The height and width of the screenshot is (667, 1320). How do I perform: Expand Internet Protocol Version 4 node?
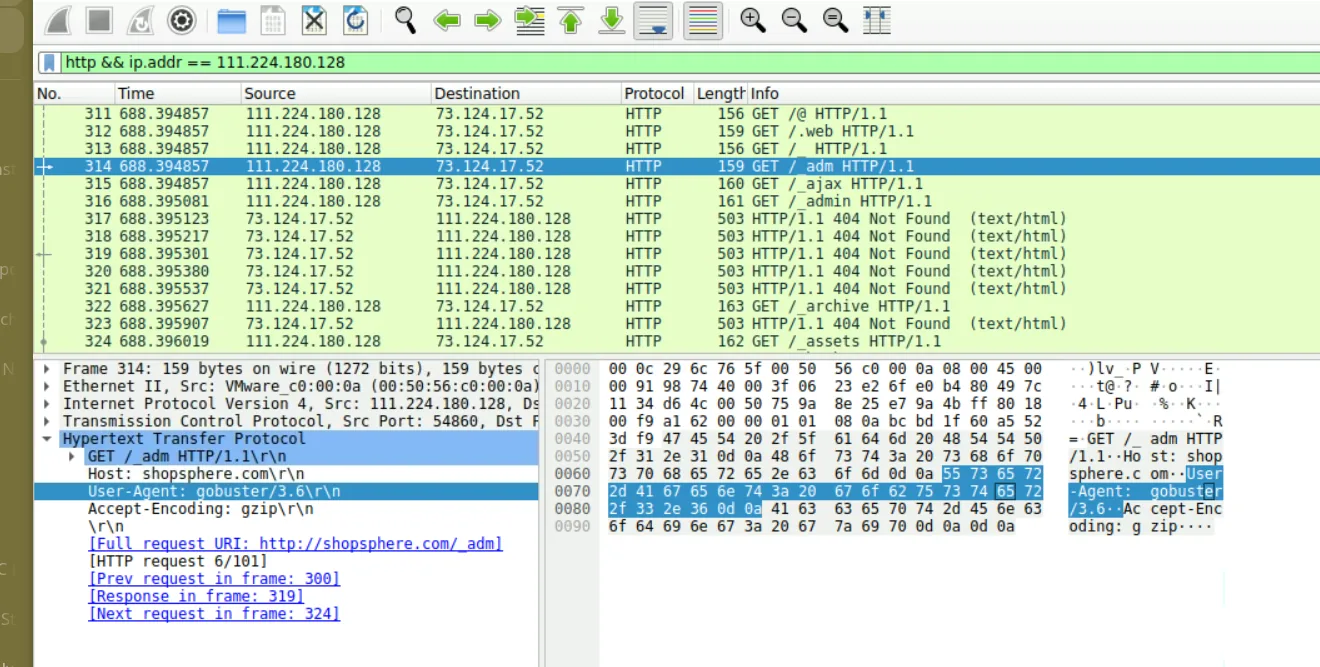[48, 404]
